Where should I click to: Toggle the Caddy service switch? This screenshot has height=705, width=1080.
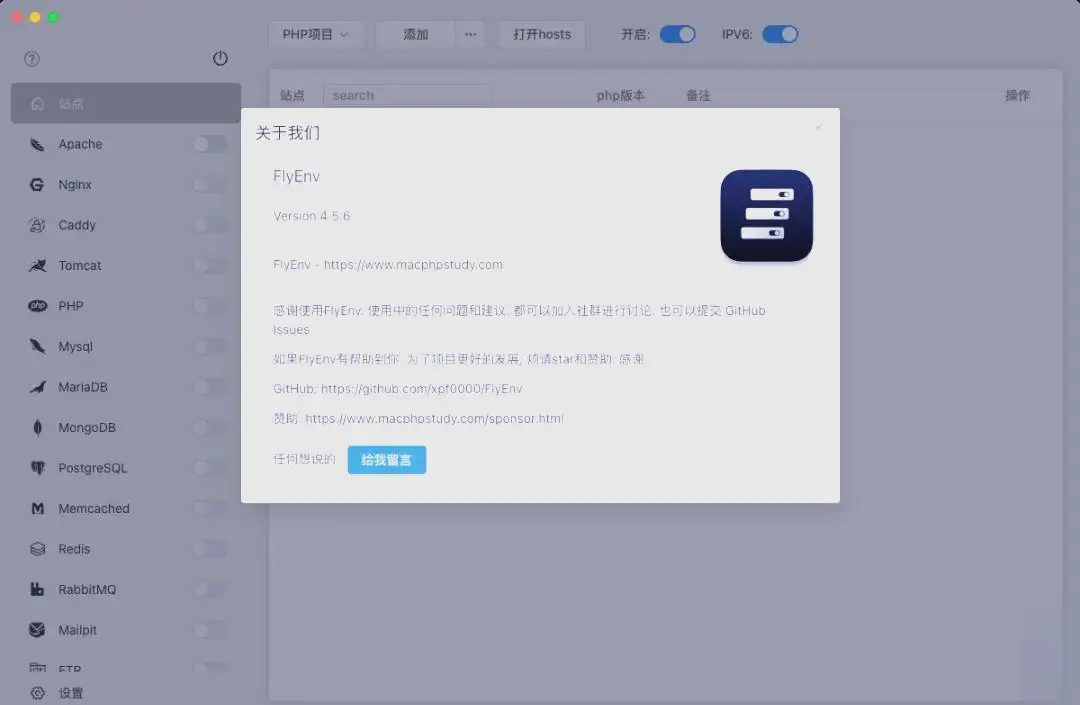pyautogui.click(x=210, y=225)
